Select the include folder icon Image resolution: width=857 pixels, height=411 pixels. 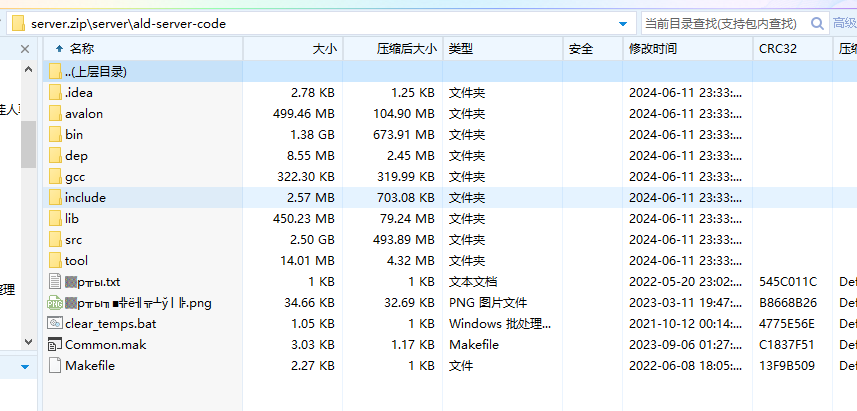(55, 198)
